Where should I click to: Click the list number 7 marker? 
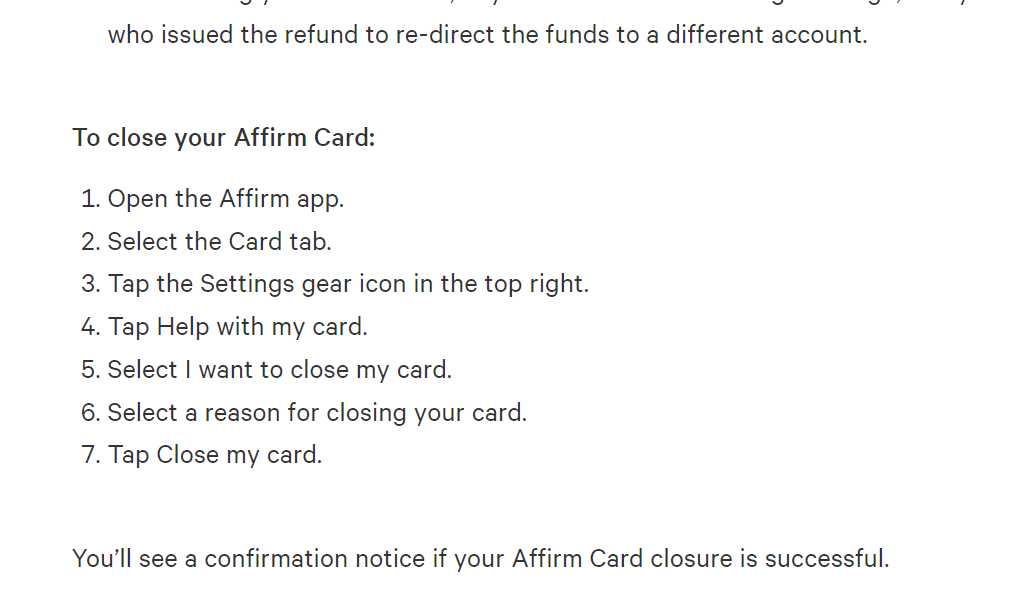(90, 455)
